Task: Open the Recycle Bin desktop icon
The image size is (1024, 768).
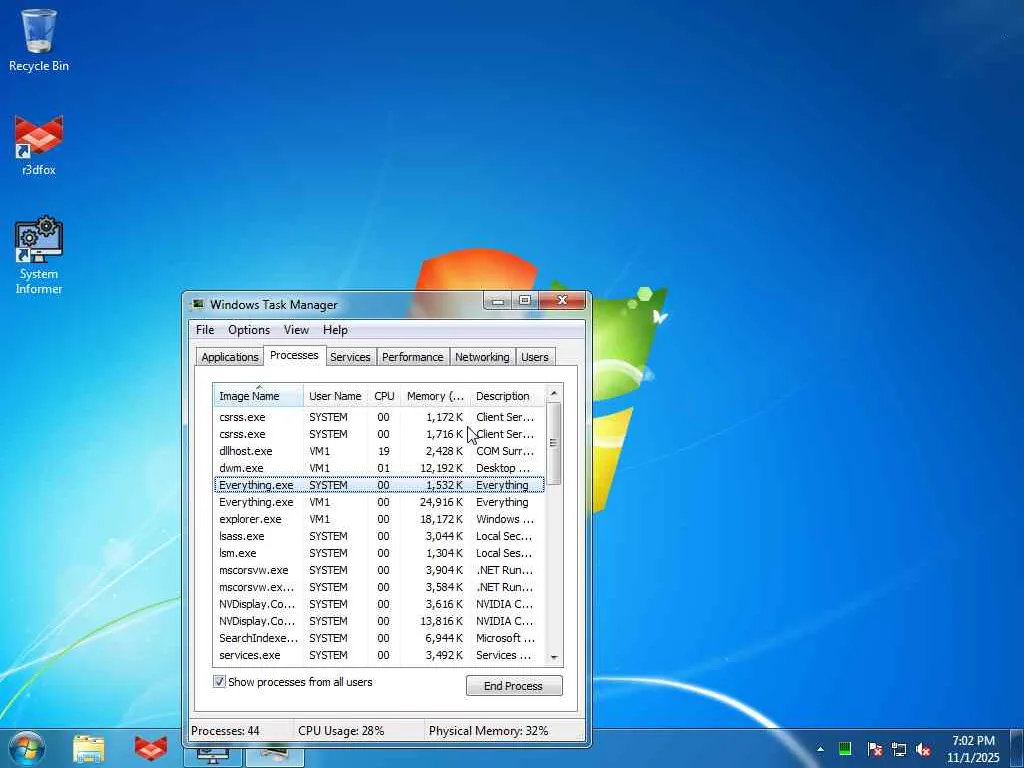Action: click(39, 40)
